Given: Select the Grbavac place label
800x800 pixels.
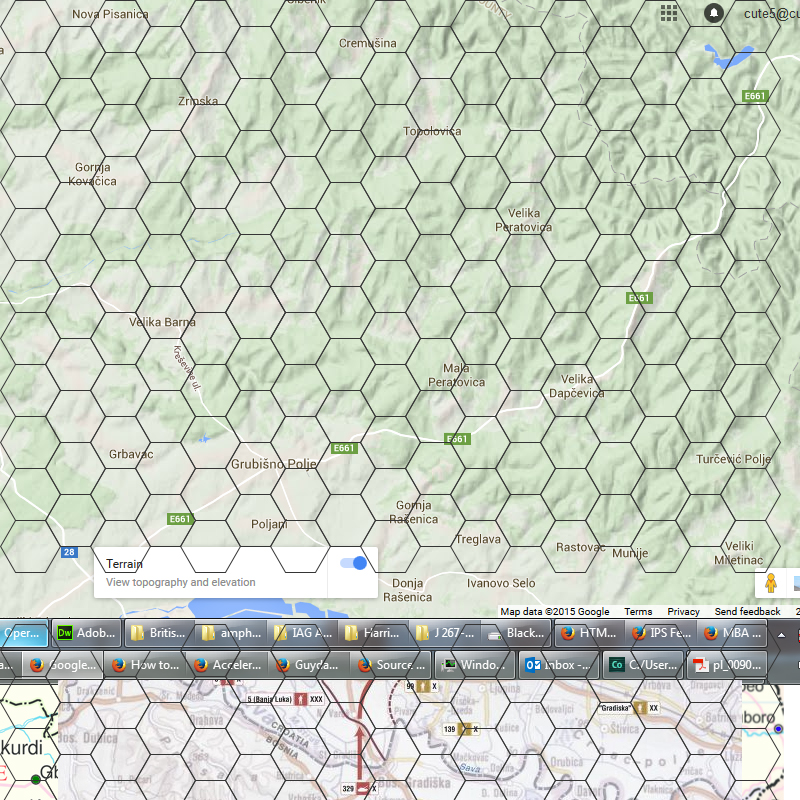Looking at the screenshot, I should (x=131, y=454).
